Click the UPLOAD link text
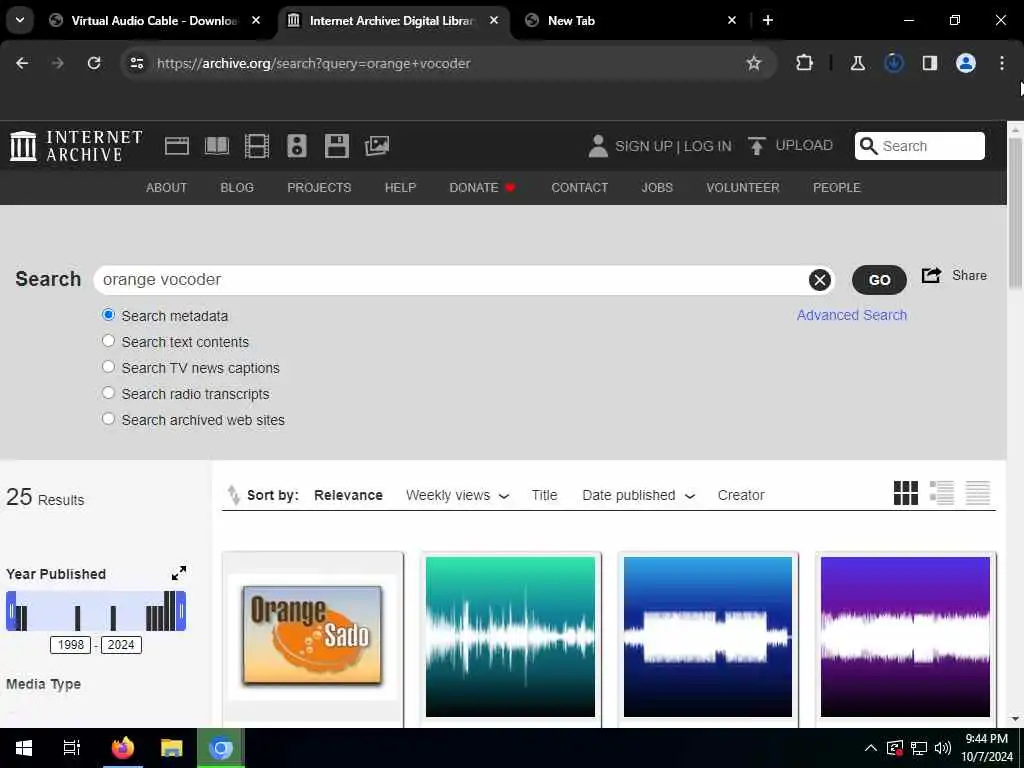The height and width of the screenshot is (768, 1024). pos(804,145)
